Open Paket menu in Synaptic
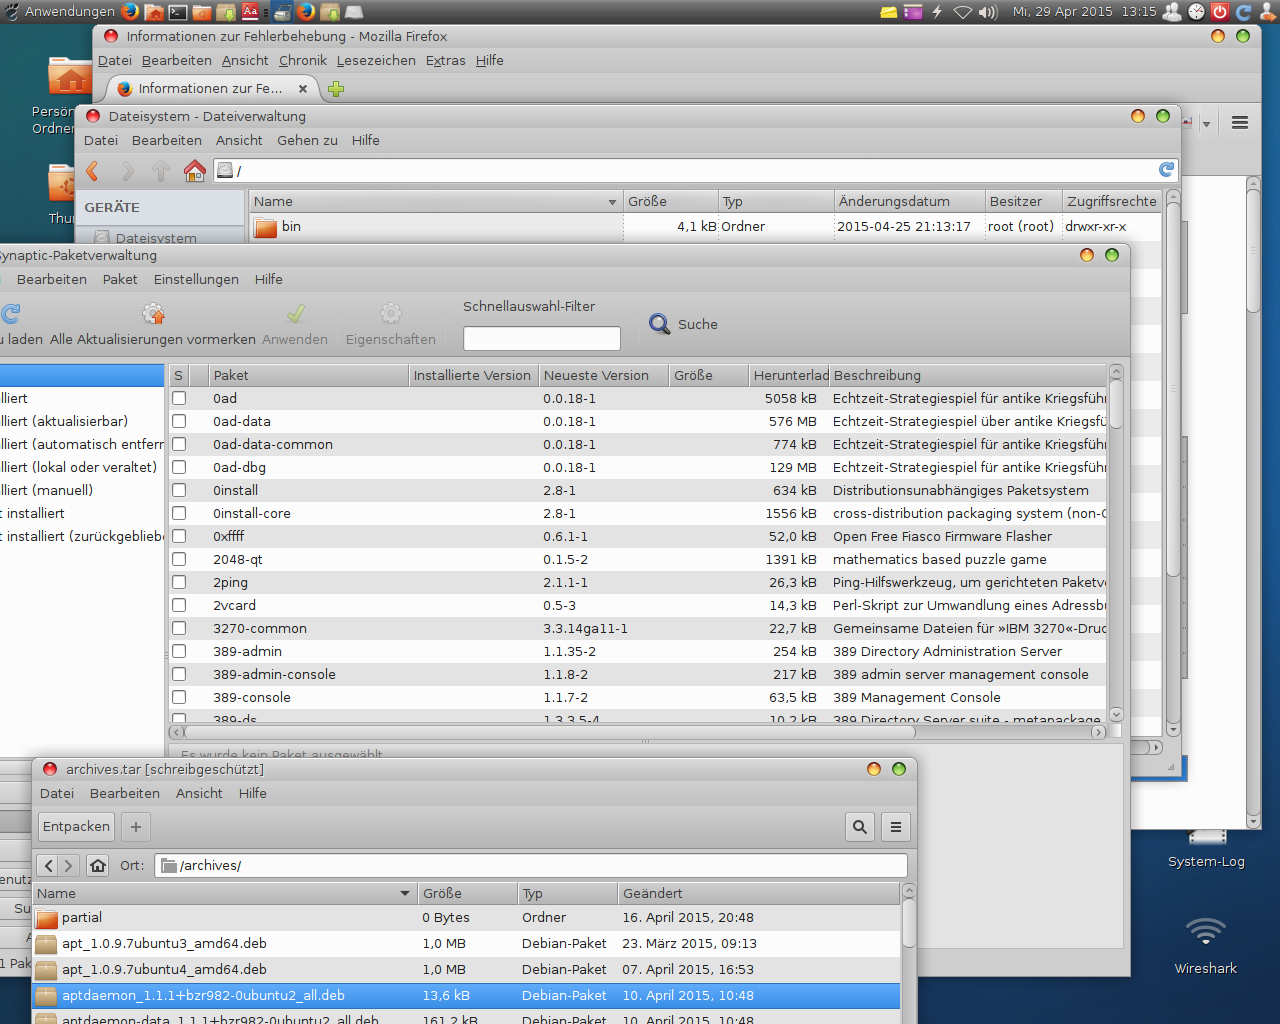 (120, 279)
